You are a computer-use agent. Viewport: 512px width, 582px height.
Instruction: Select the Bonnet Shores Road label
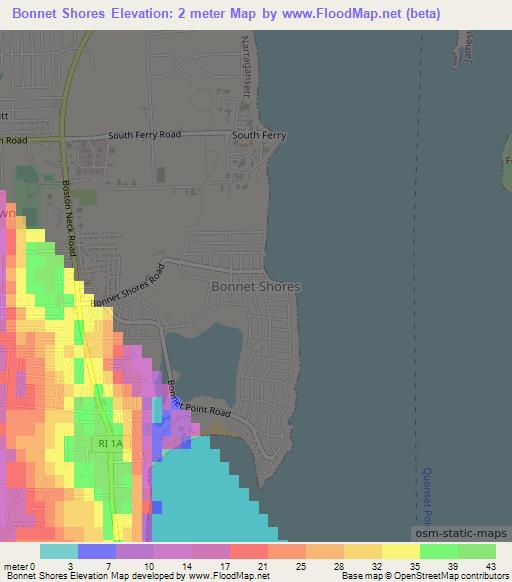pyautogui.click(x=128, y=285)
